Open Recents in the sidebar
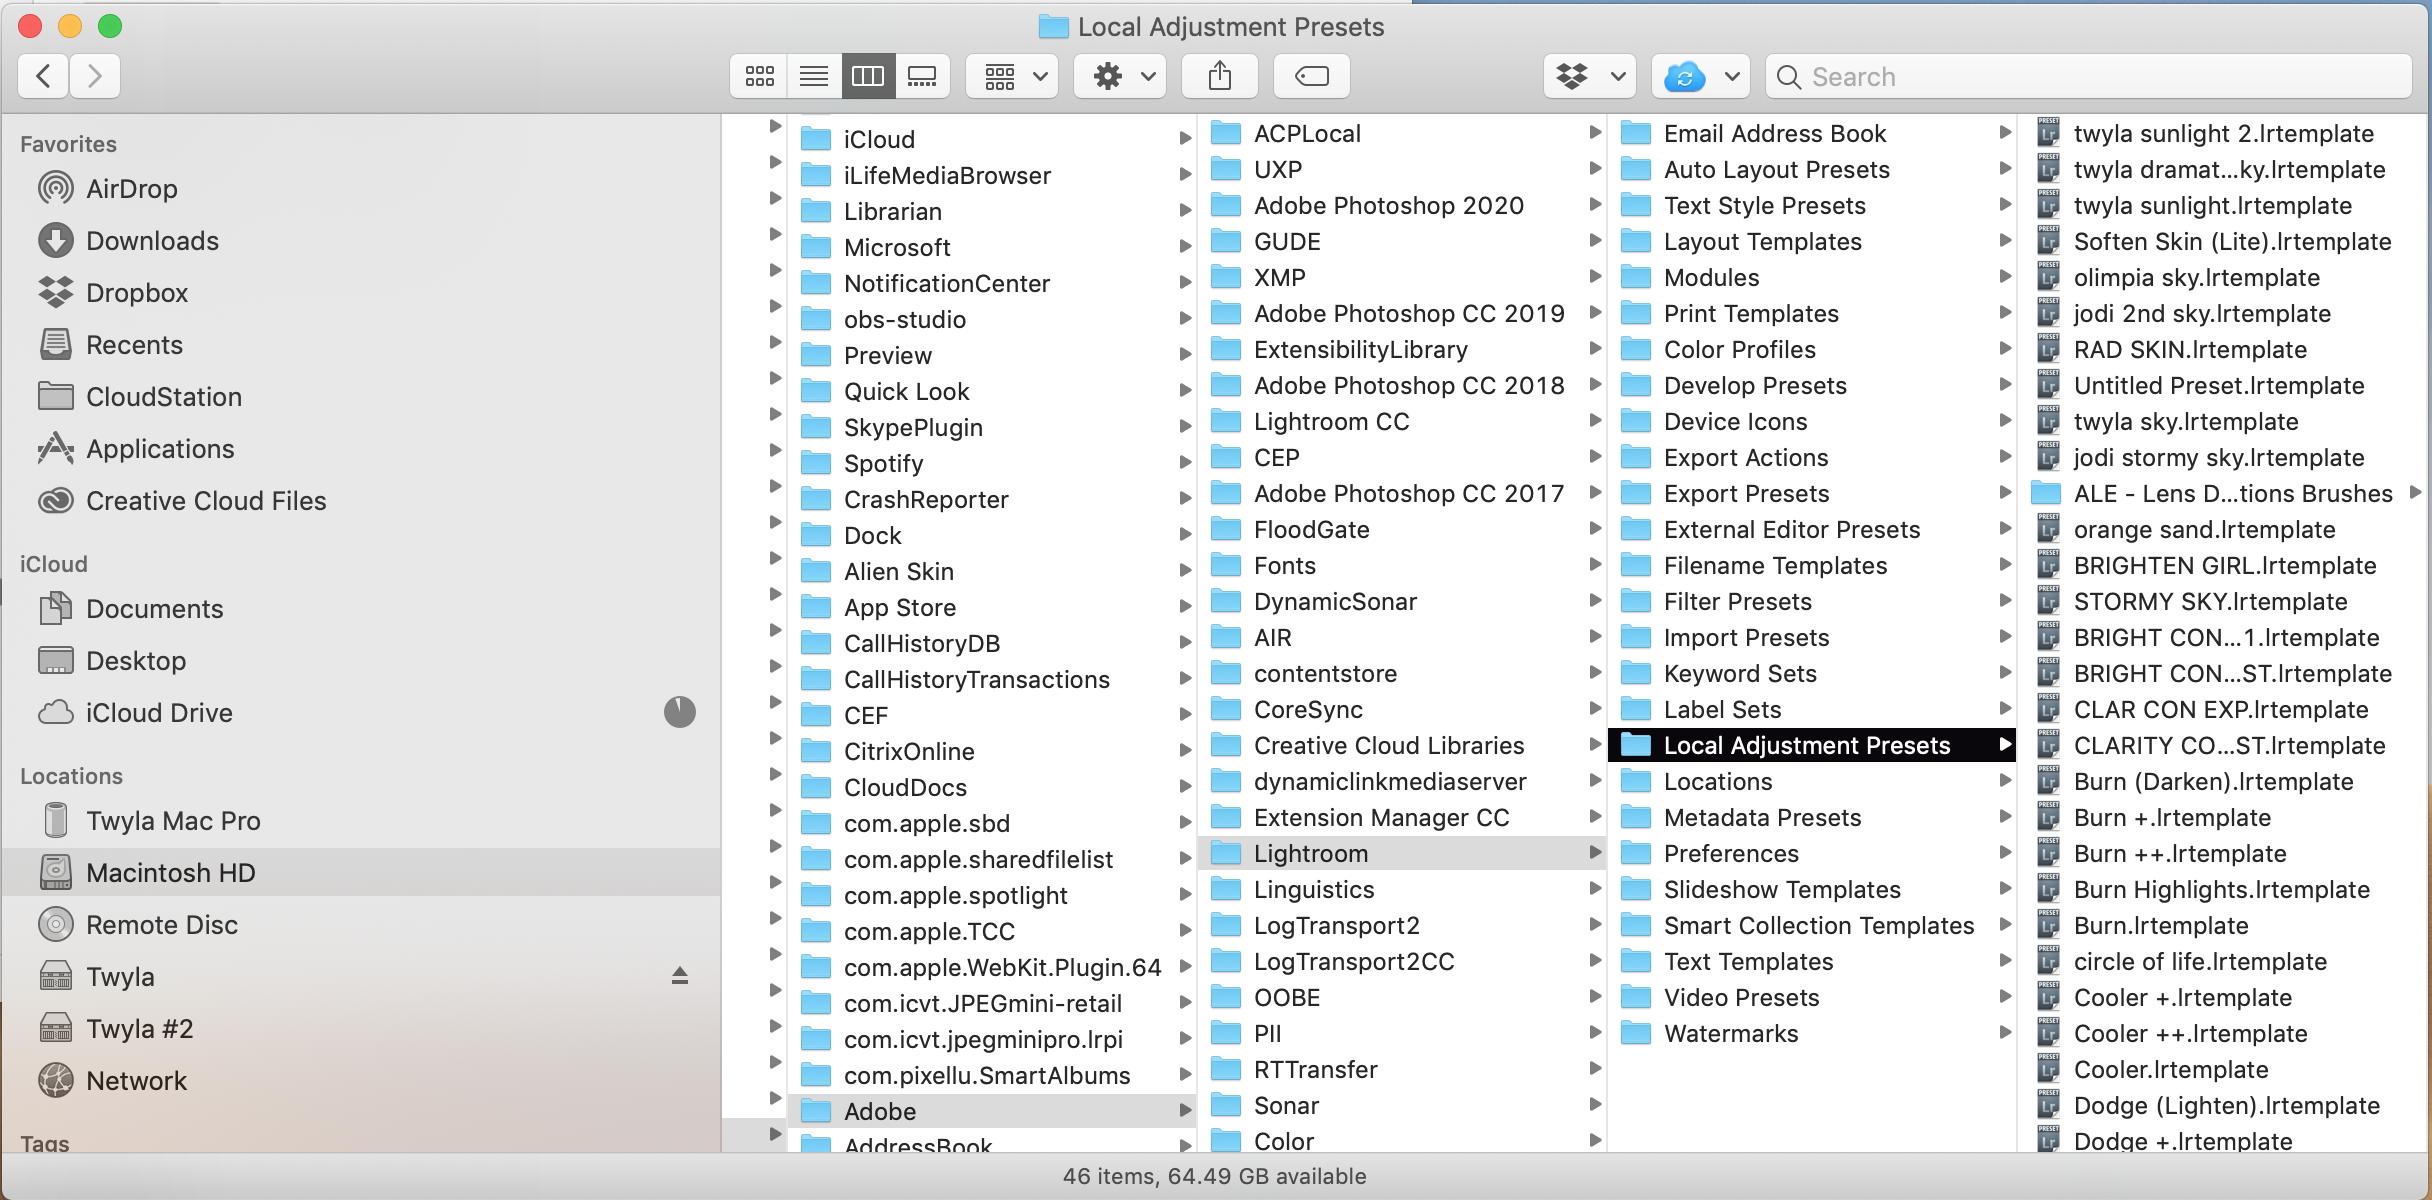Image resolution: width=2432 pixels, height=1200 pixels. point(134,345)
